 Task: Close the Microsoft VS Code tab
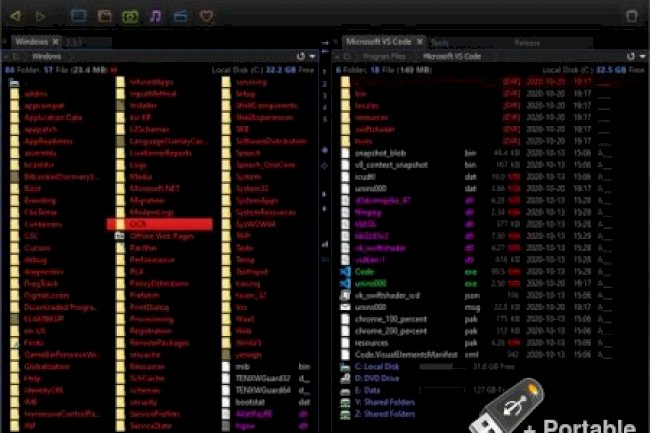tap(420, 41)
